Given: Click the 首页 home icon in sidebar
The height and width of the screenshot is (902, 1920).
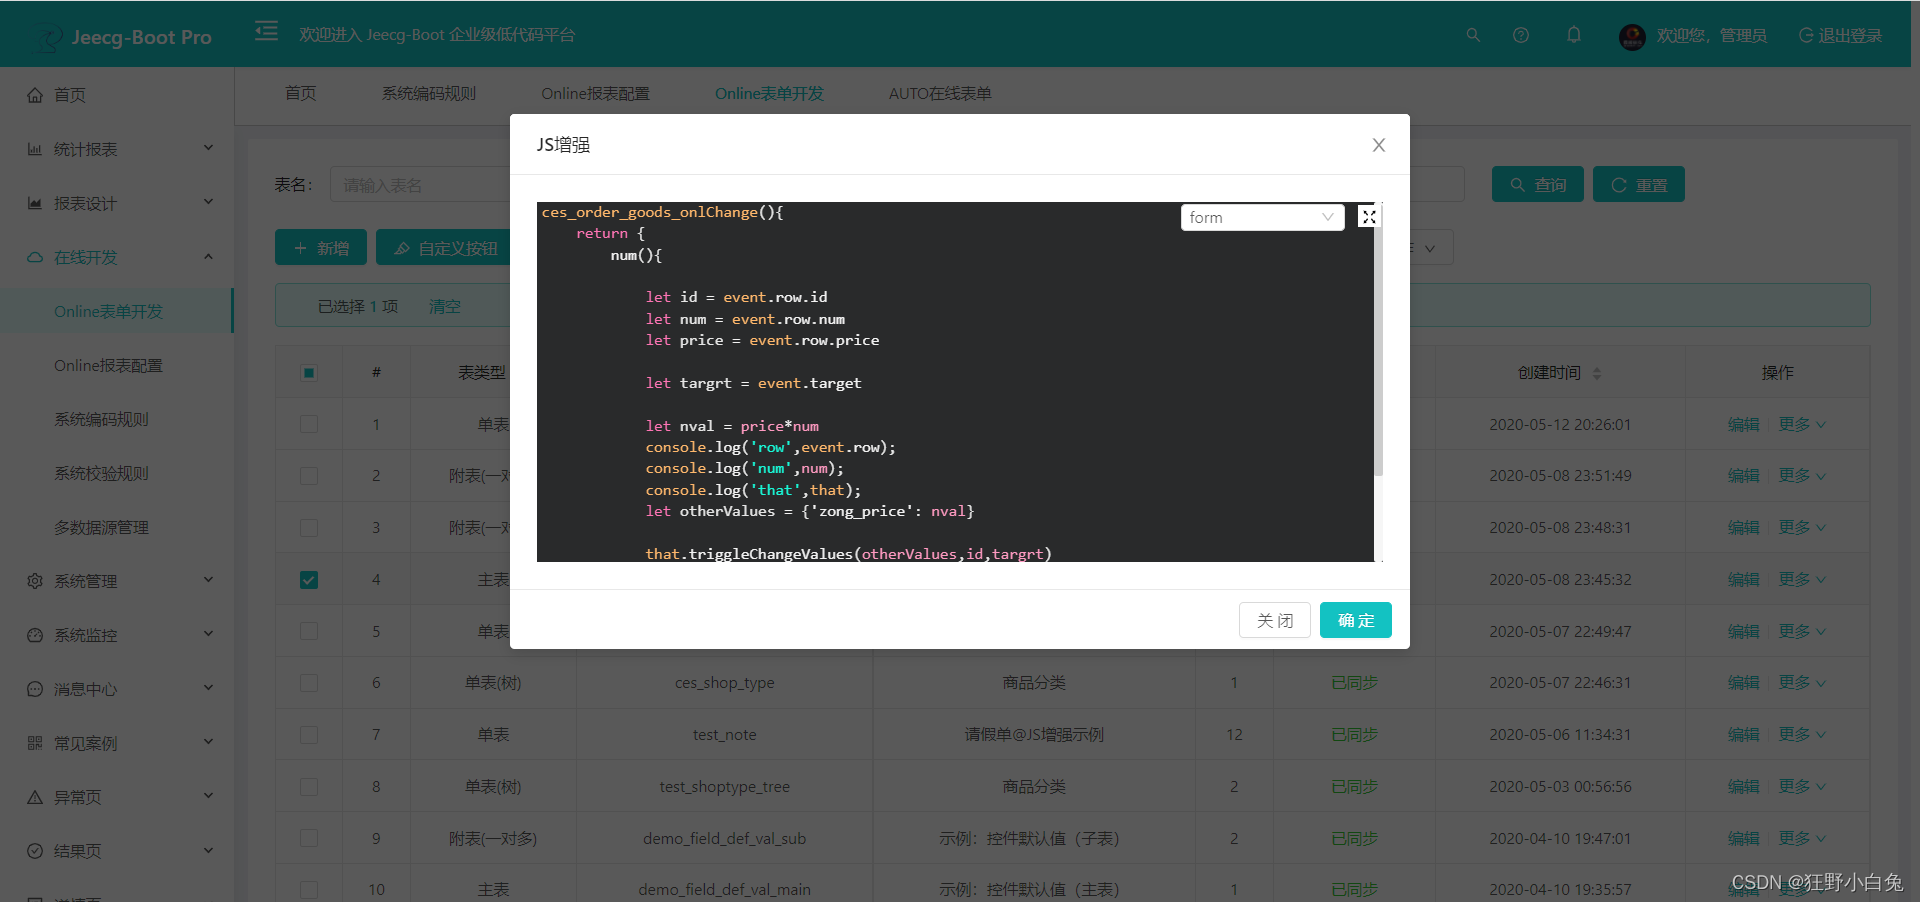Looking at the screenshot, I should pos(35,95).
